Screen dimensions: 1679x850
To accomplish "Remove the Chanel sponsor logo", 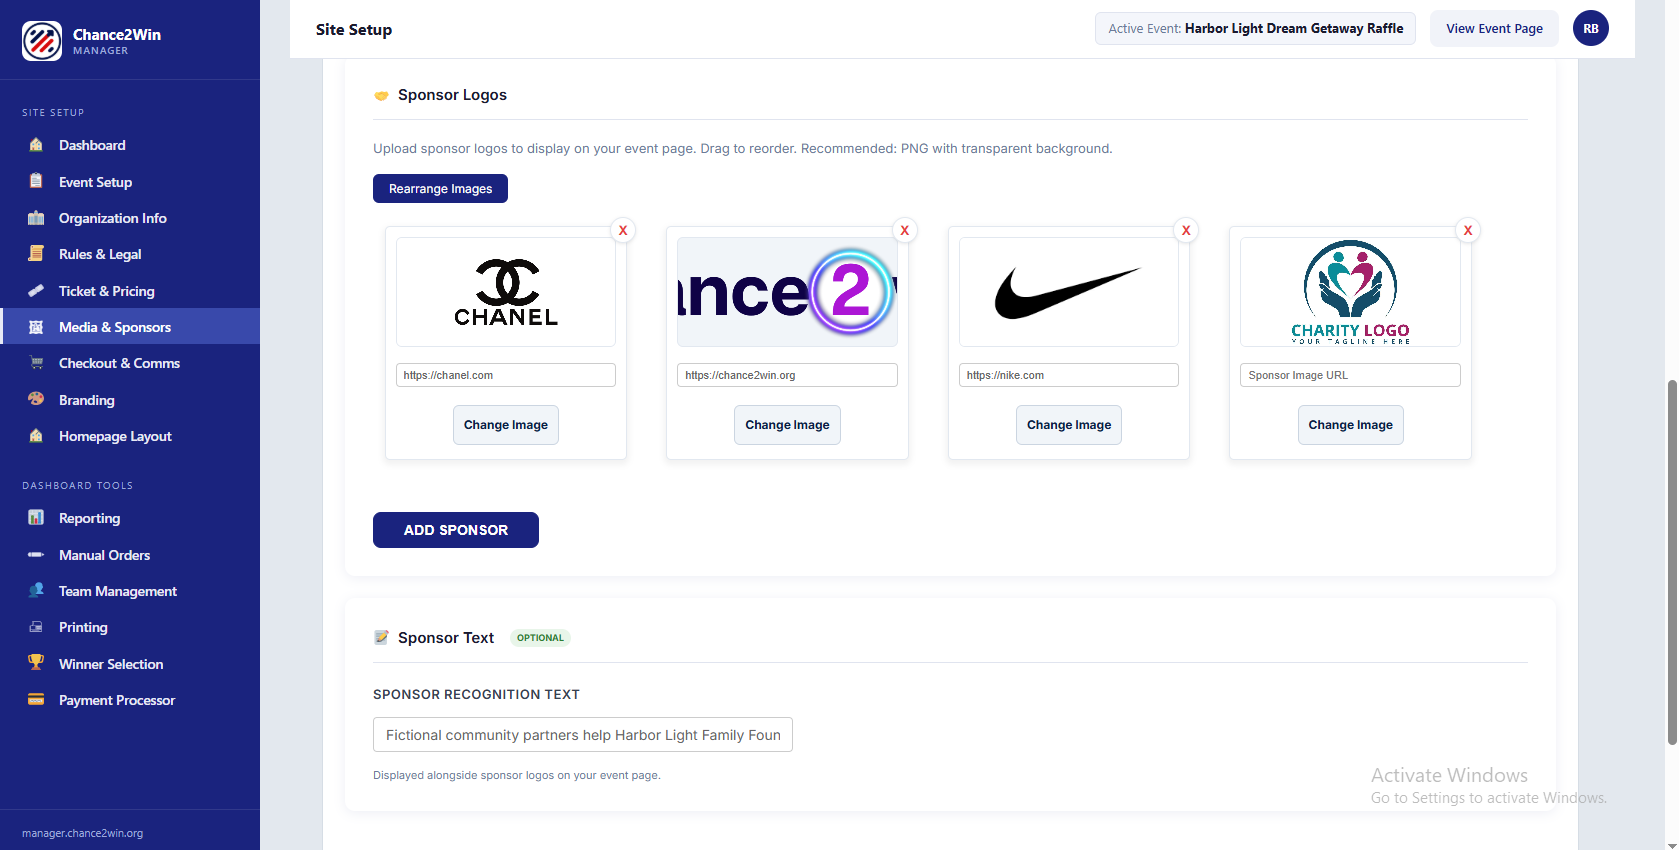I will point(623,230).
